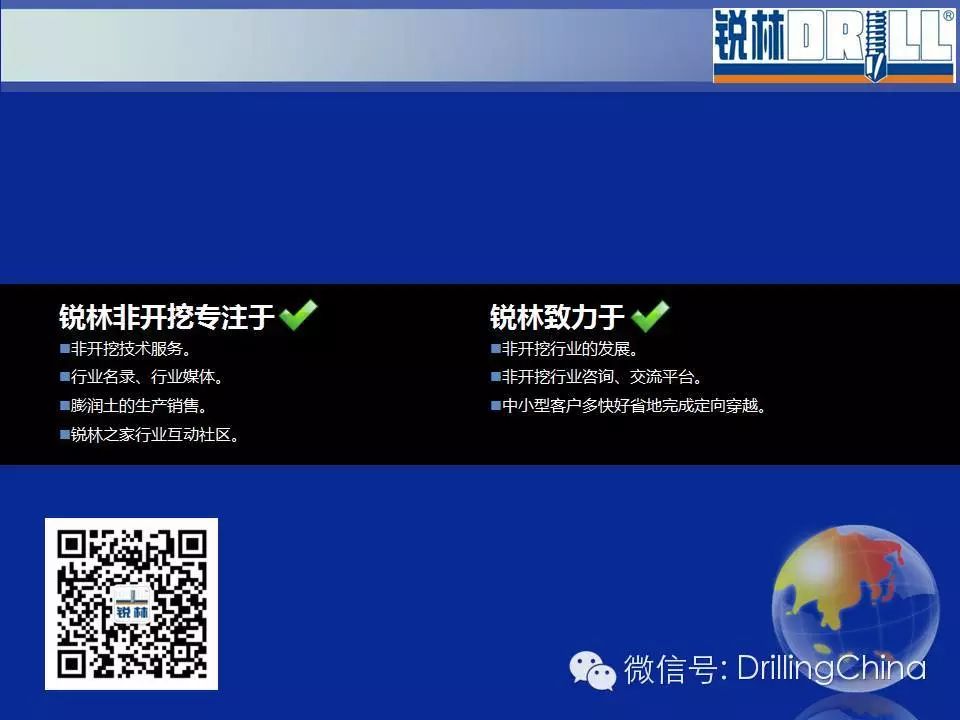Click the green checkmark beside 锐林非开挖专注于
The height and width of the screenshot is (720, 960).
298,315
